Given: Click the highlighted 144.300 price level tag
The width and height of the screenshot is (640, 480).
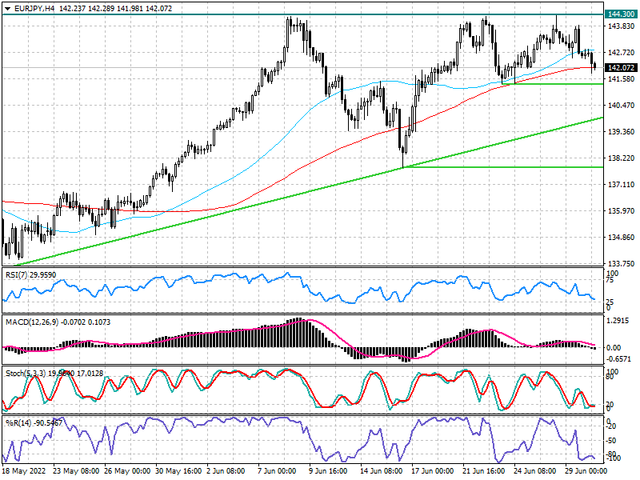Looking at the screenshot, I should [x=620, y=14].
